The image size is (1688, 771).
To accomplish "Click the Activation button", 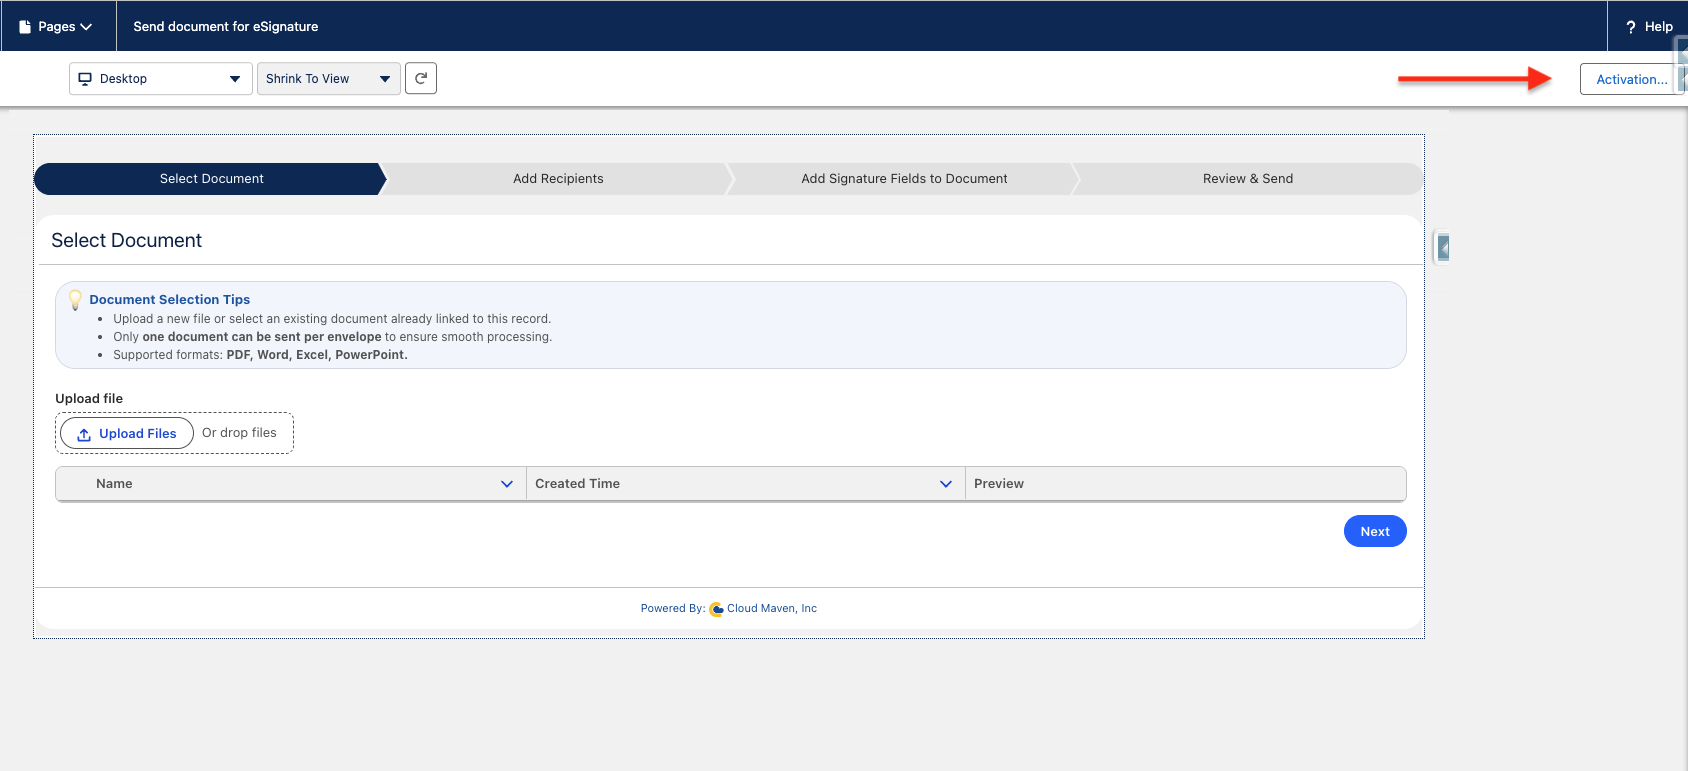I will [x=1631, y=79].
